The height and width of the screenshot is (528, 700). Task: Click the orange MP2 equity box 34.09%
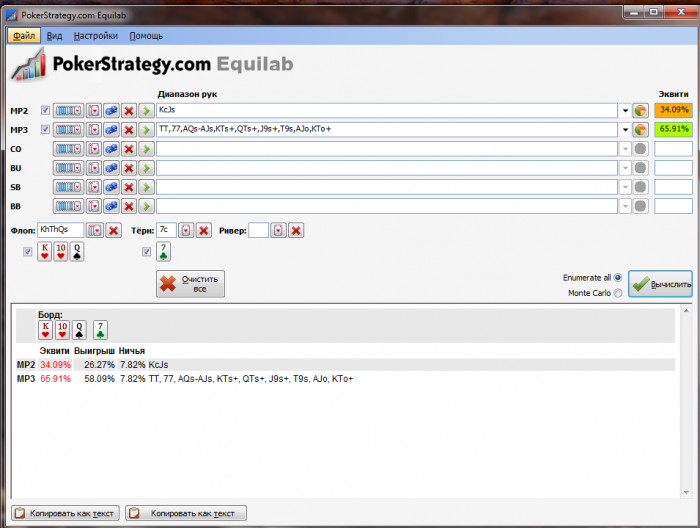(x=673, y=110)
